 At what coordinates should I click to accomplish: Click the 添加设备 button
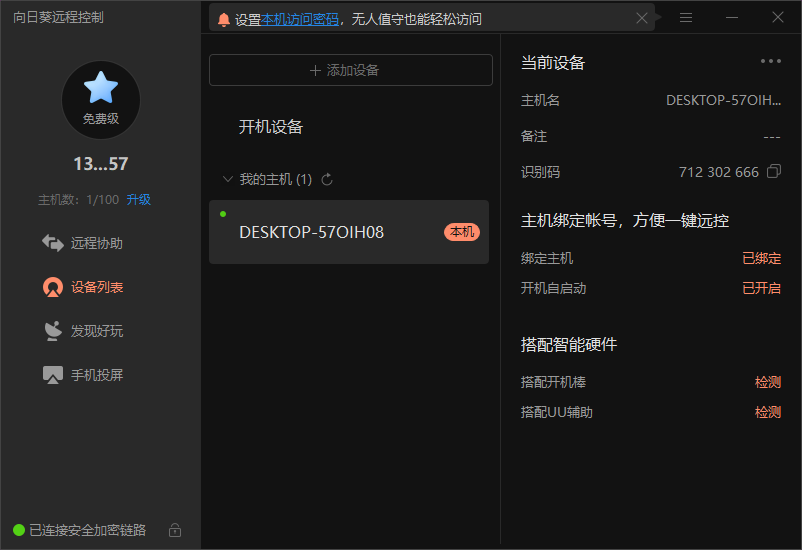(x=351, y=70)
